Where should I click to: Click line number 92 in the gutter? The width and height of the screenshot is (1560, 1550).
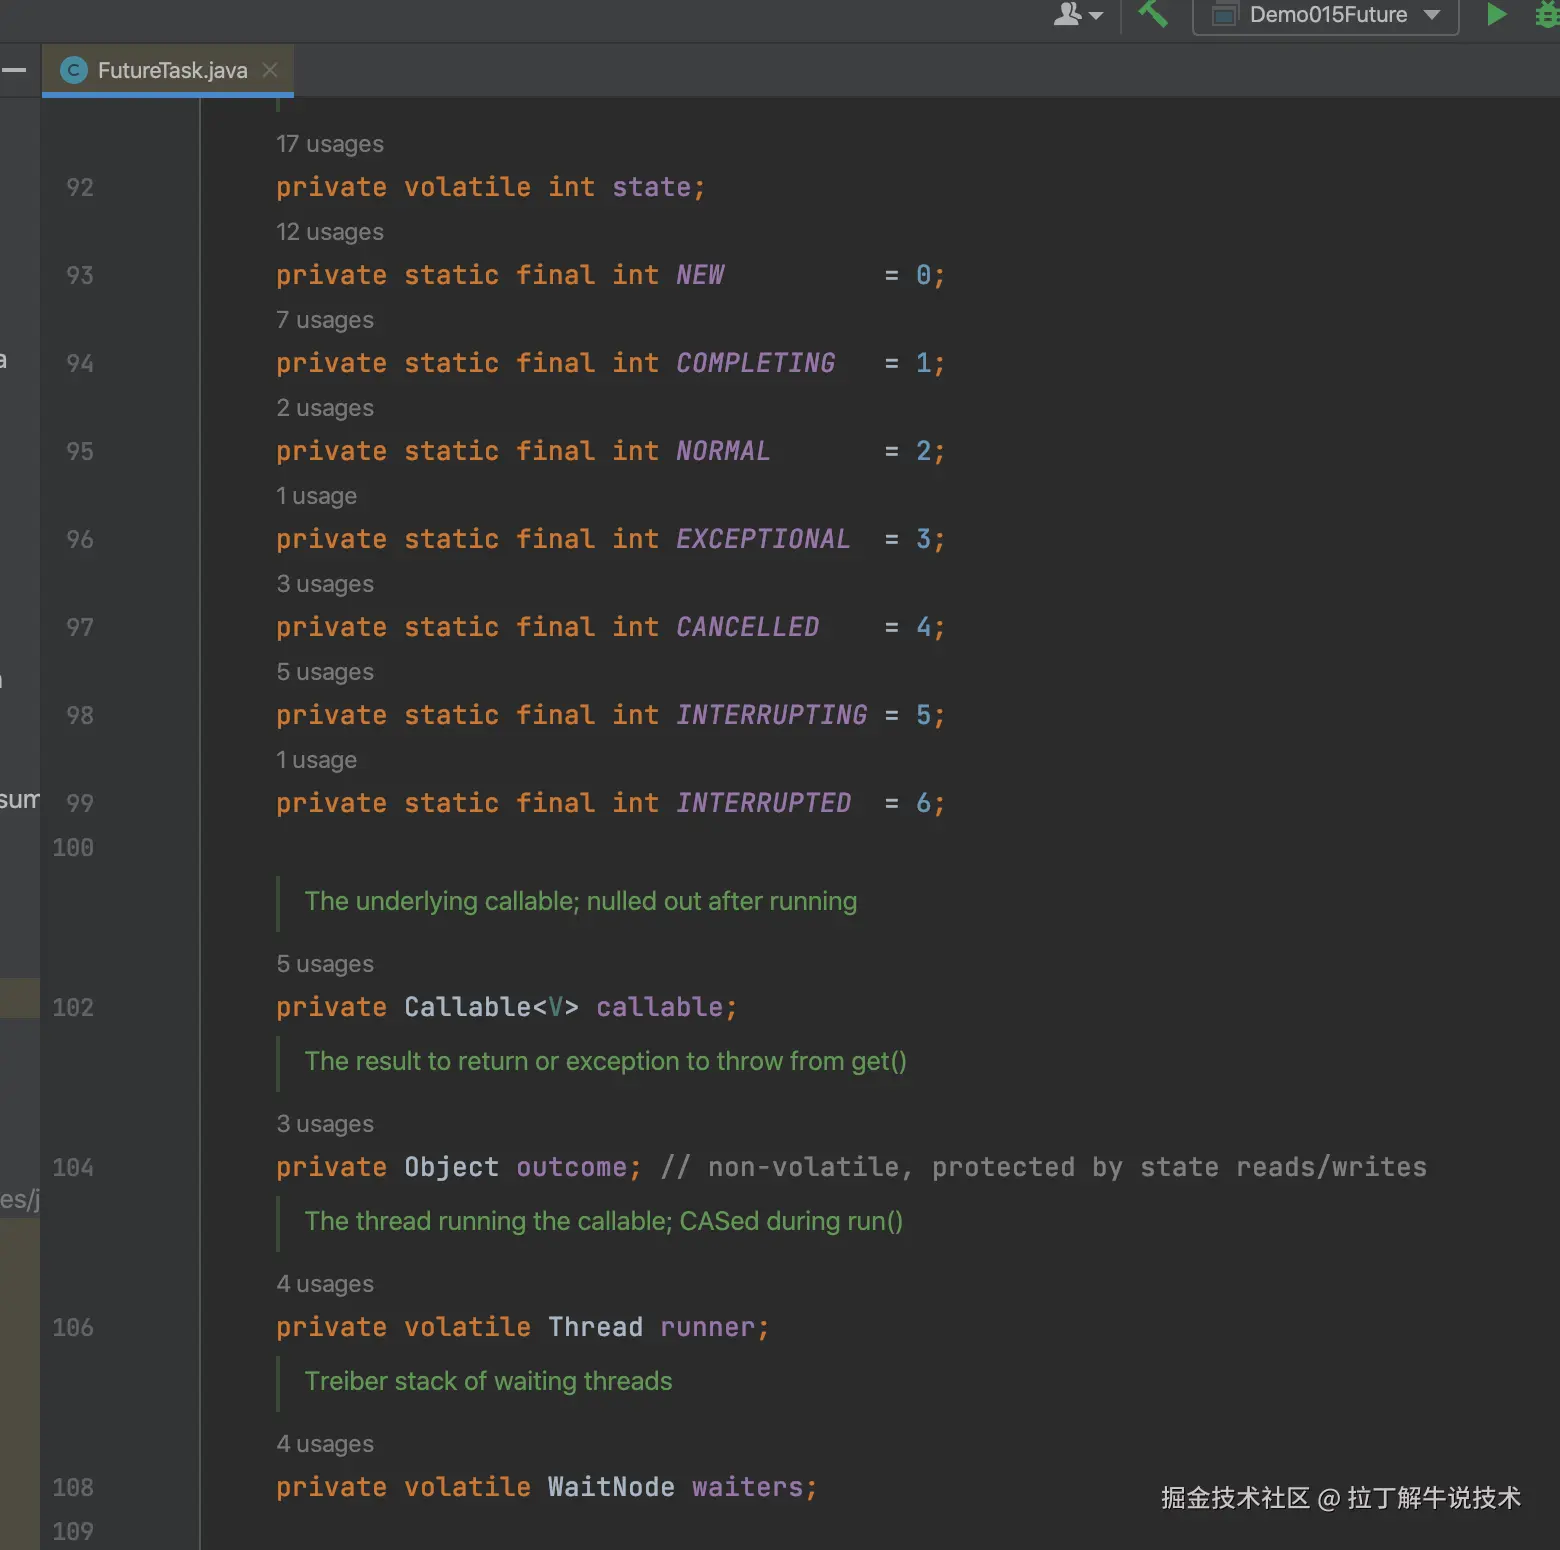coord(79,188)
